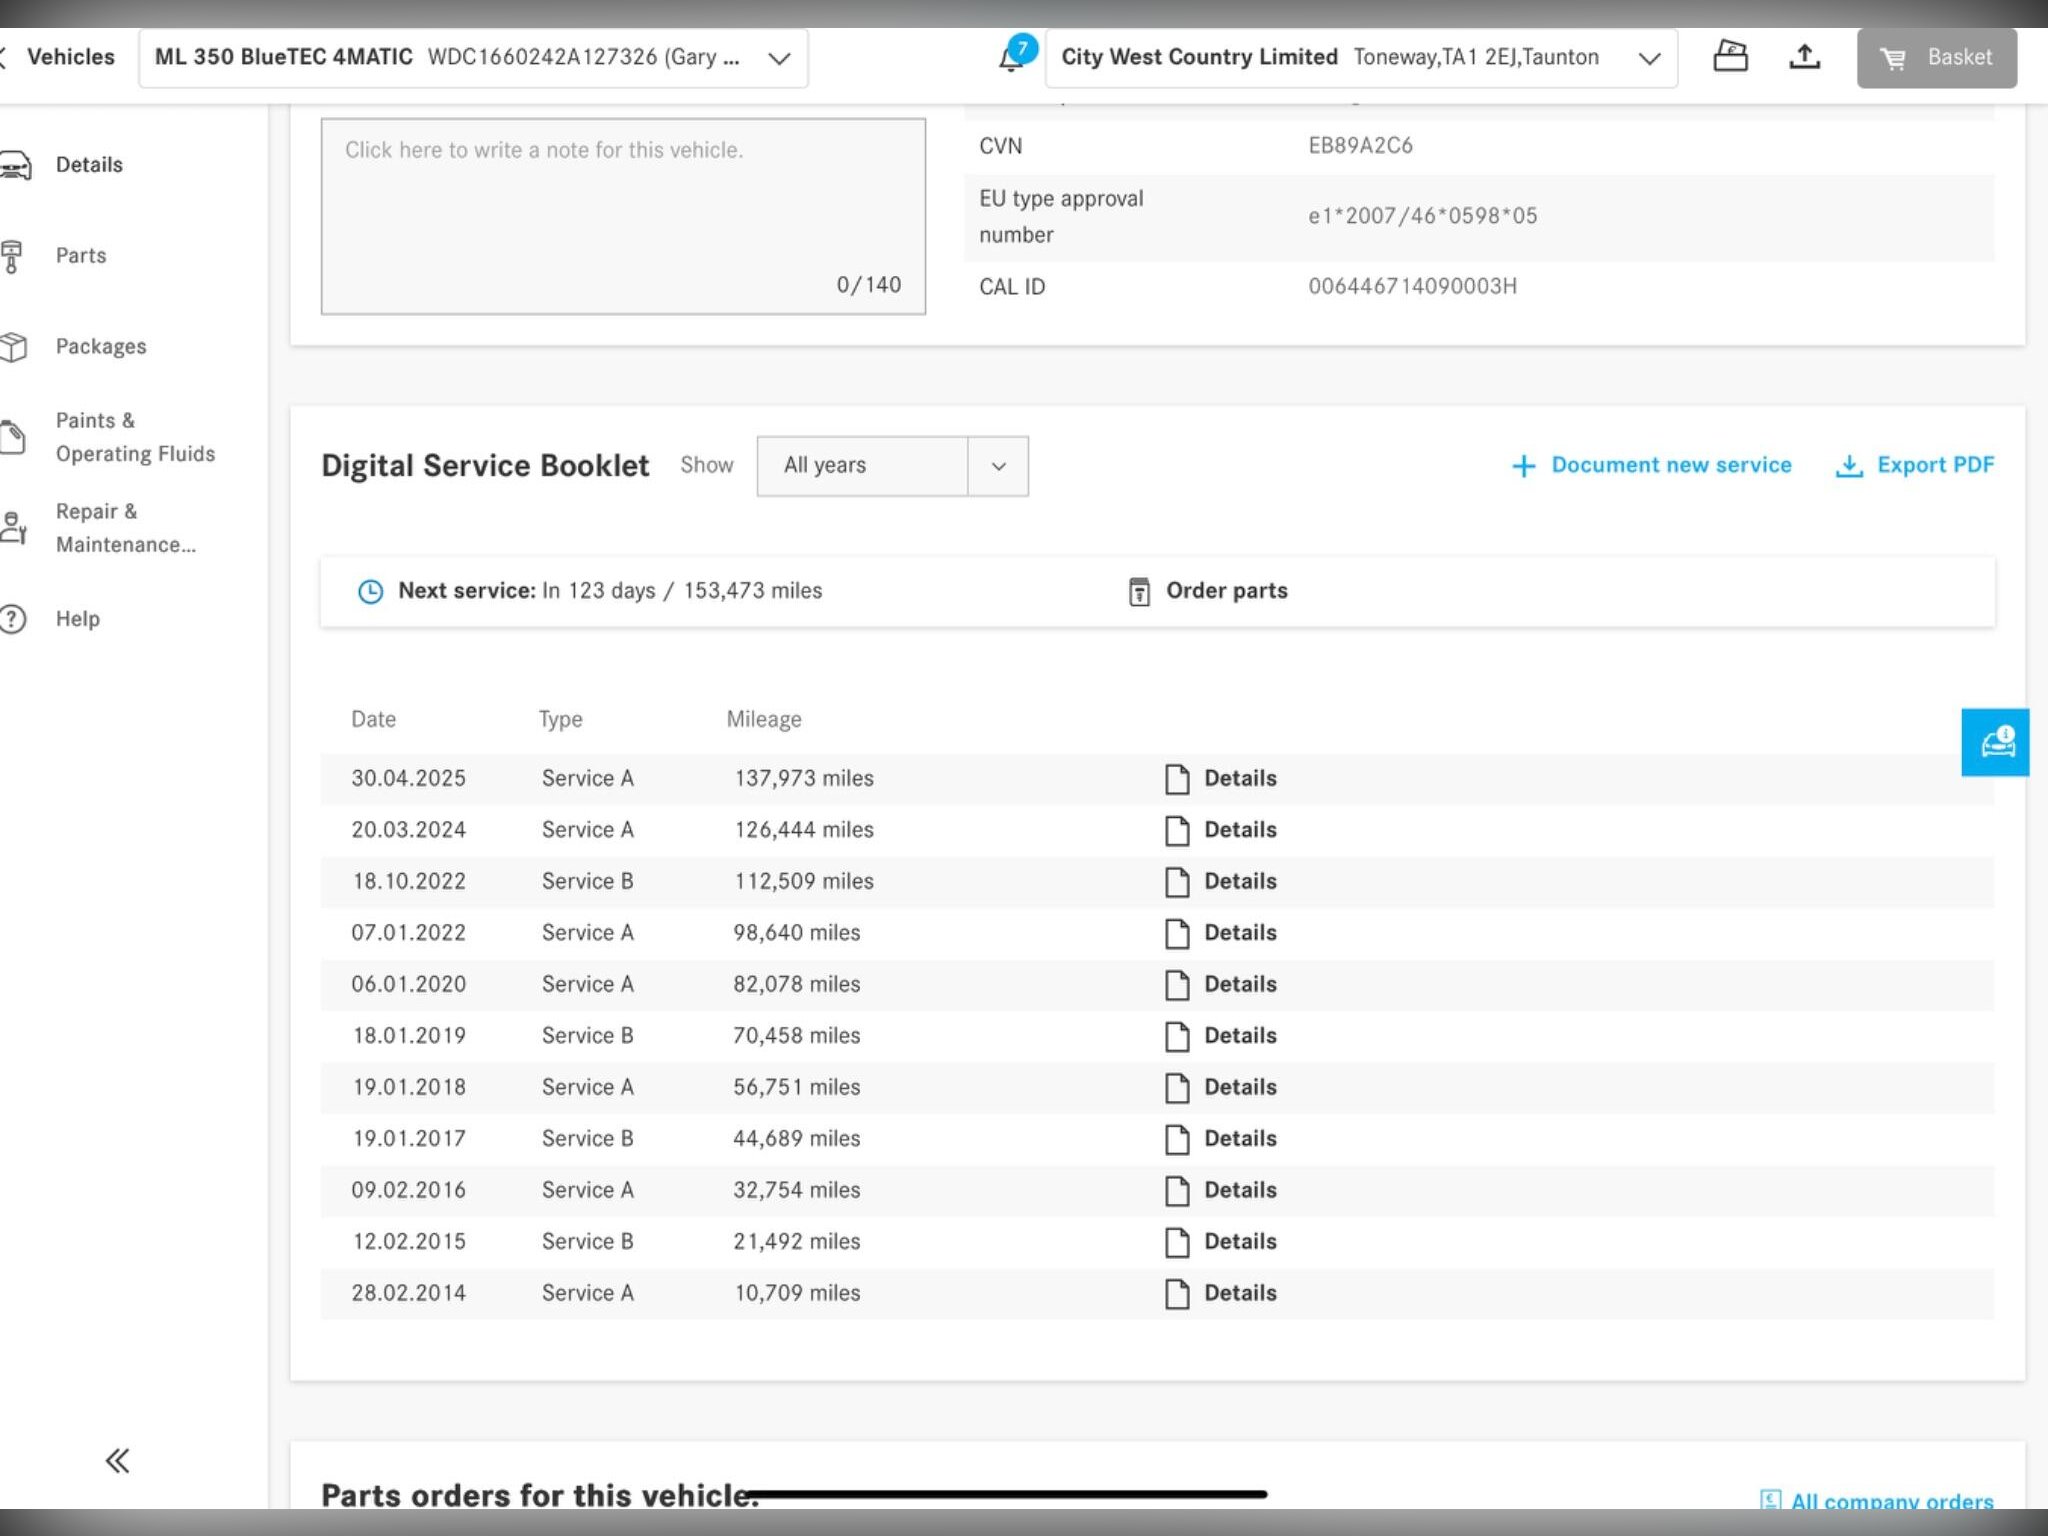The image size is (2048, 1536).
Task: Click the clock icon beside Next service
Action: (x=370, y=591)
